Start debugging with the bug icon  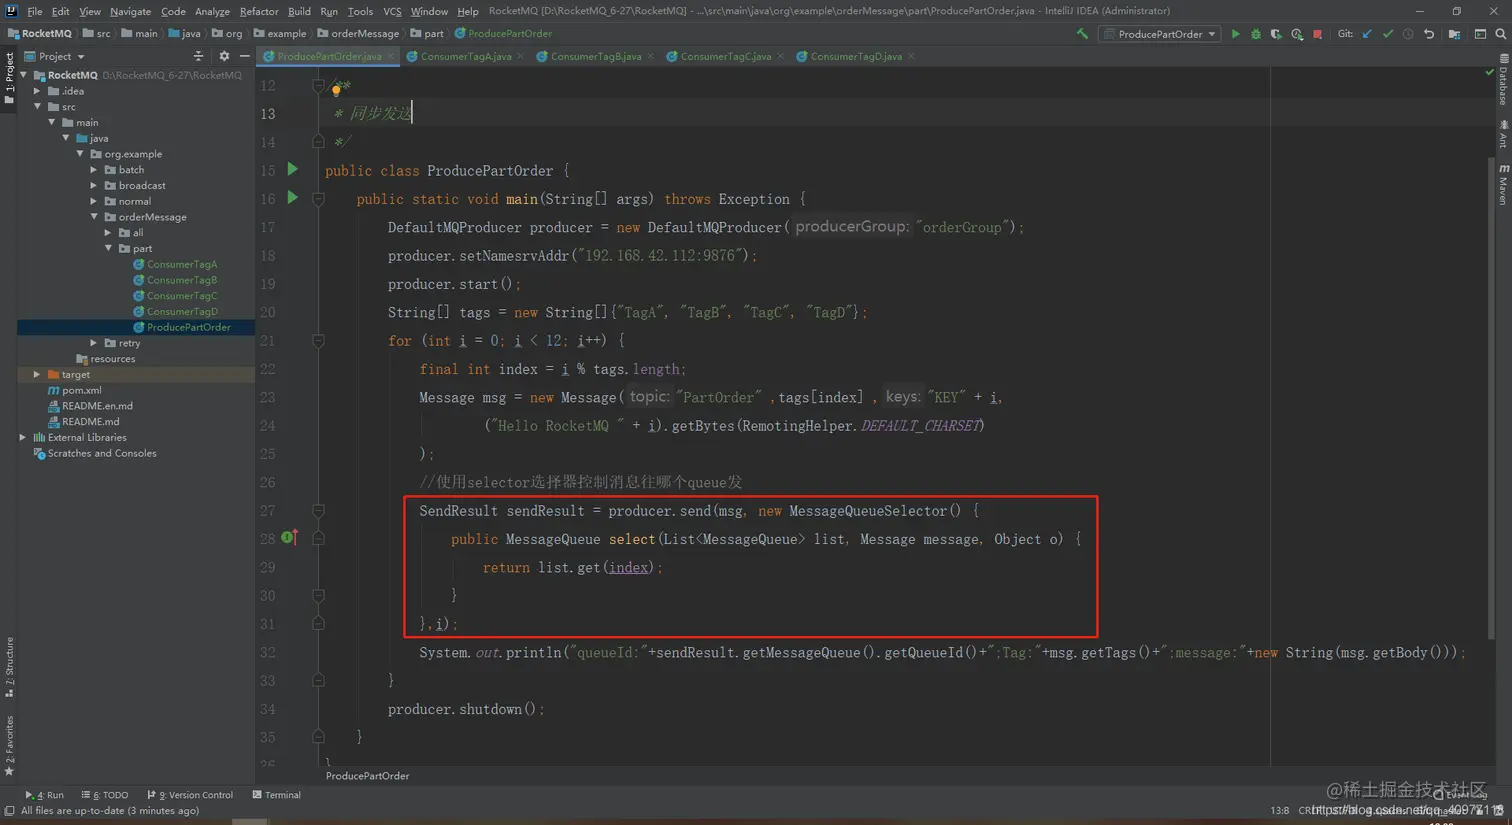[x=1256, y=34]
